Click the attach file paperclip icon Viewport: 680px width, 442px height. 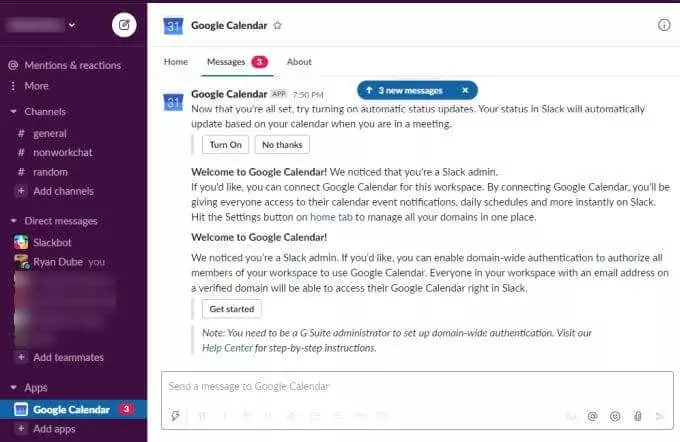(x=638, y=416)
